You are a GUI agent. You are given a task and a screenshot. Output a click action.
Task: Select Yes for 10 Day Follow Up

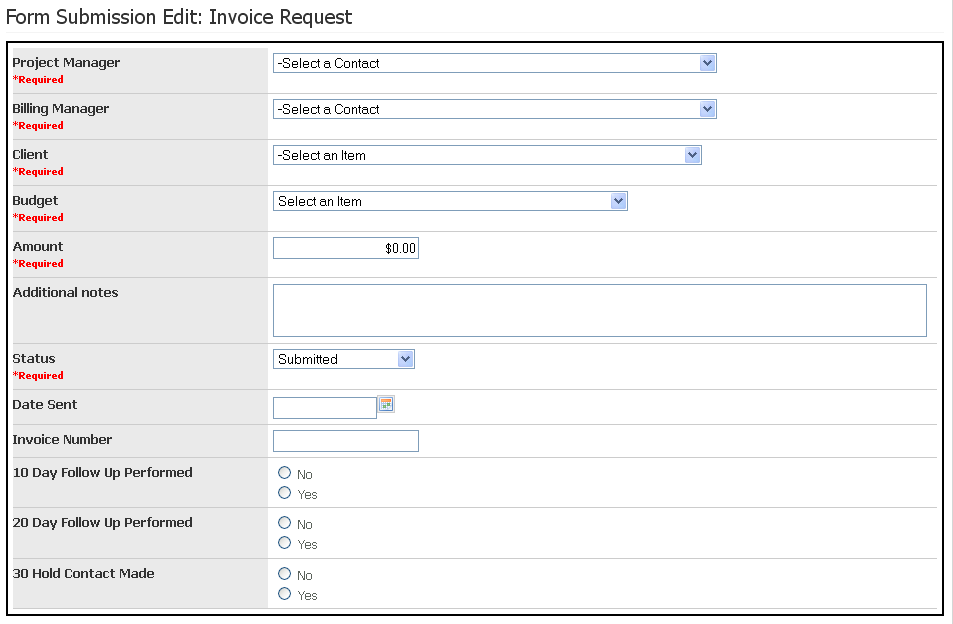(285, 493)
